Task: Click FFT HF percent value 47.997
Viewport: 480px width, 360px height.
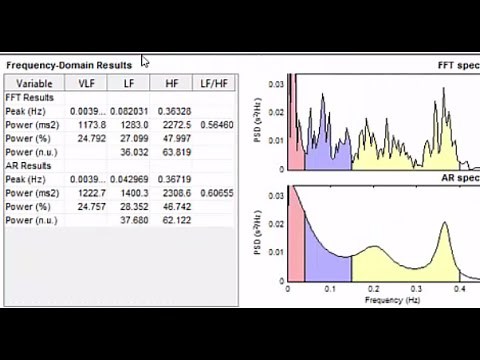Action: pyautogui.click(x=177, y=138)
